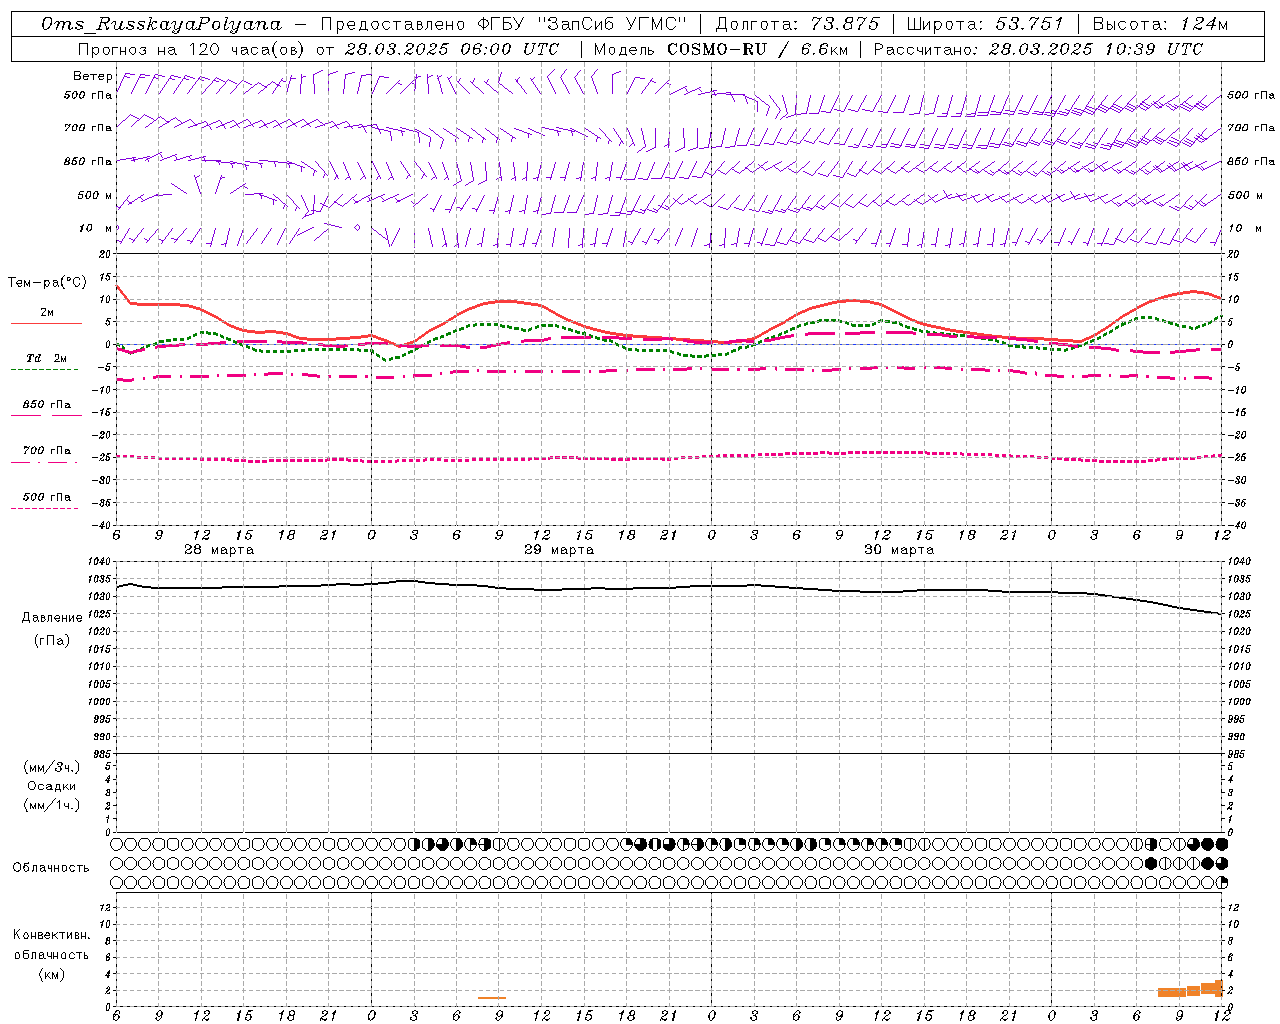Click the 'Прогноз на 120 часа(ов)' text
The width and height of the screenshot is (1280, 1024).
click(x=192, y=49)
